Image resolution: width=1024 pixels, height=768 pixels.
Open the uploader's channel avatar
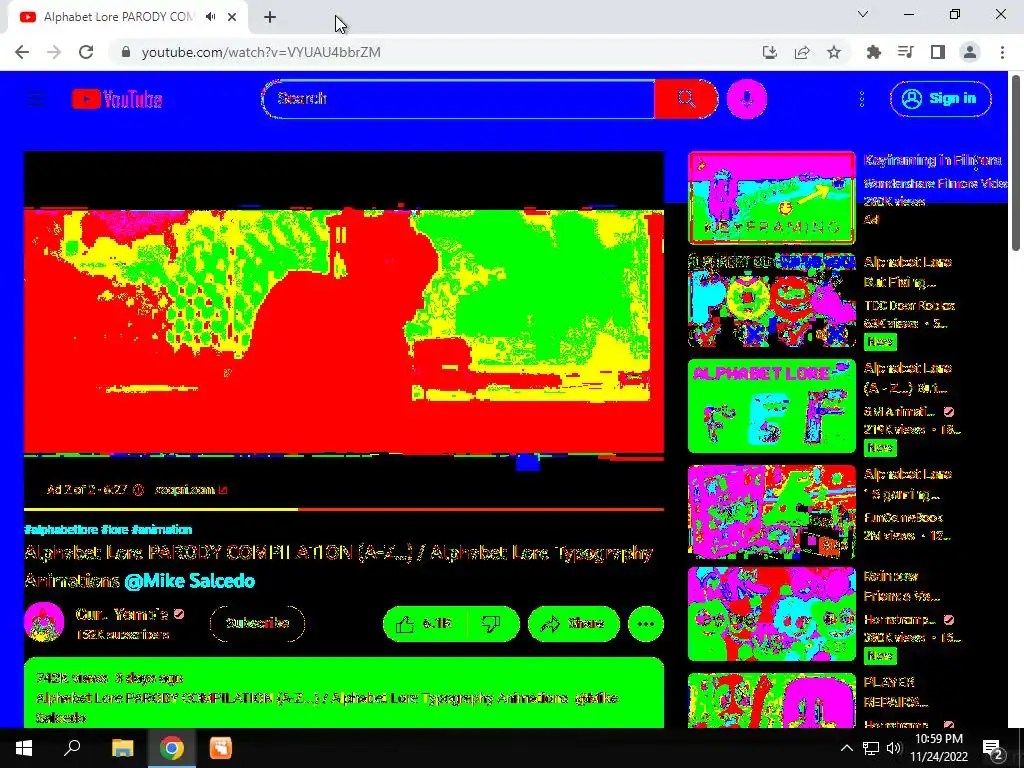click(x=44, y=622)
